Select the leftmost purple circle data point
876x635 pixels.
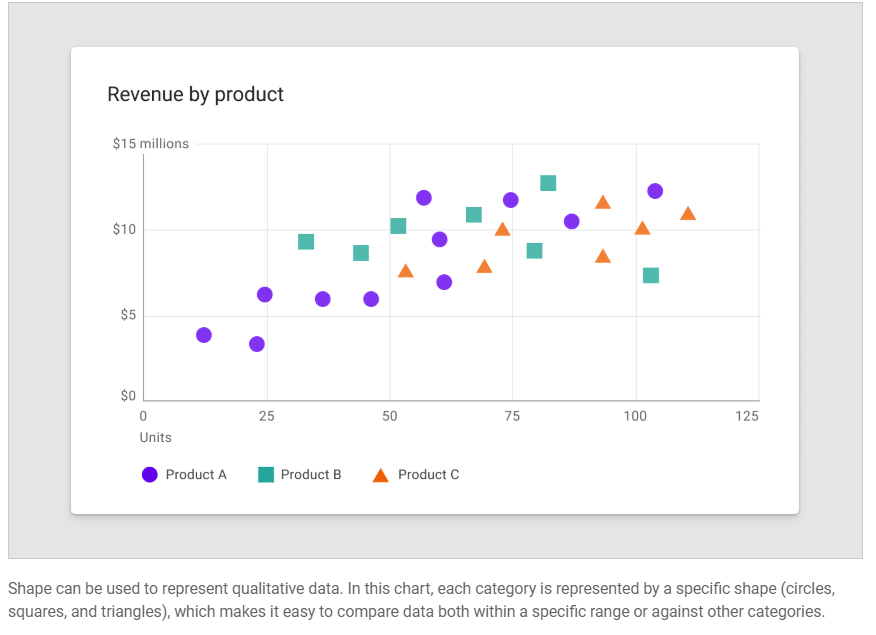(204, 335)
